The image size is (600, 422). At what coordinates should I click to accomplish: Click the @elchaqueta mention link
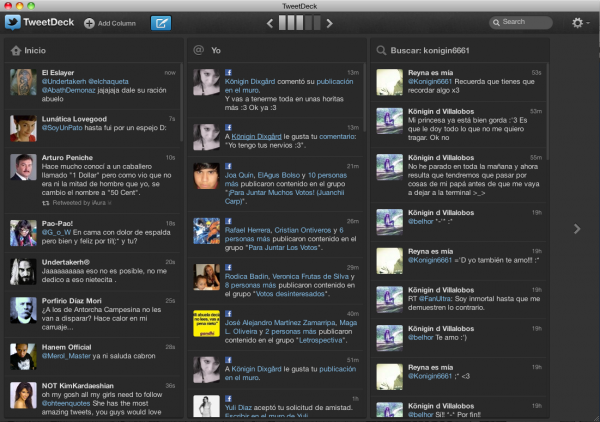[108, 81]
